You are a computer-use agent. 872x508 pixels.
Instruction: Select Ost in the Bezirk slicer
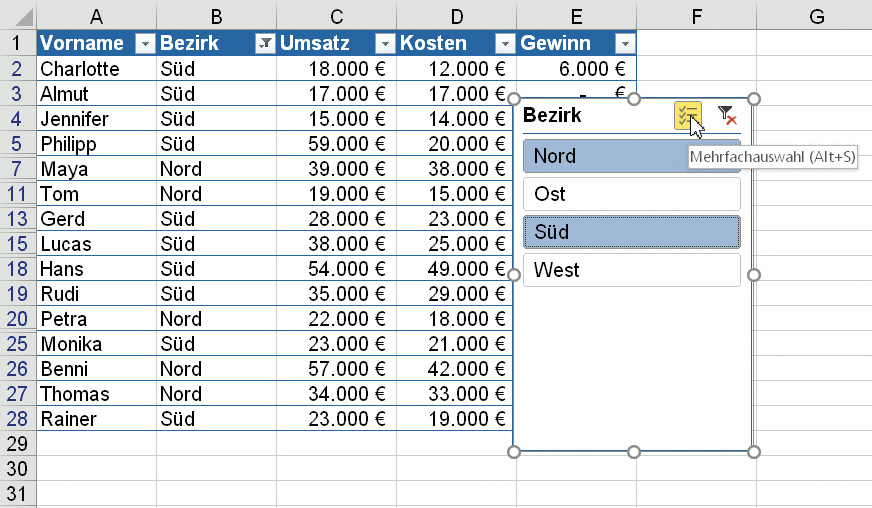(x=631, y=194)
